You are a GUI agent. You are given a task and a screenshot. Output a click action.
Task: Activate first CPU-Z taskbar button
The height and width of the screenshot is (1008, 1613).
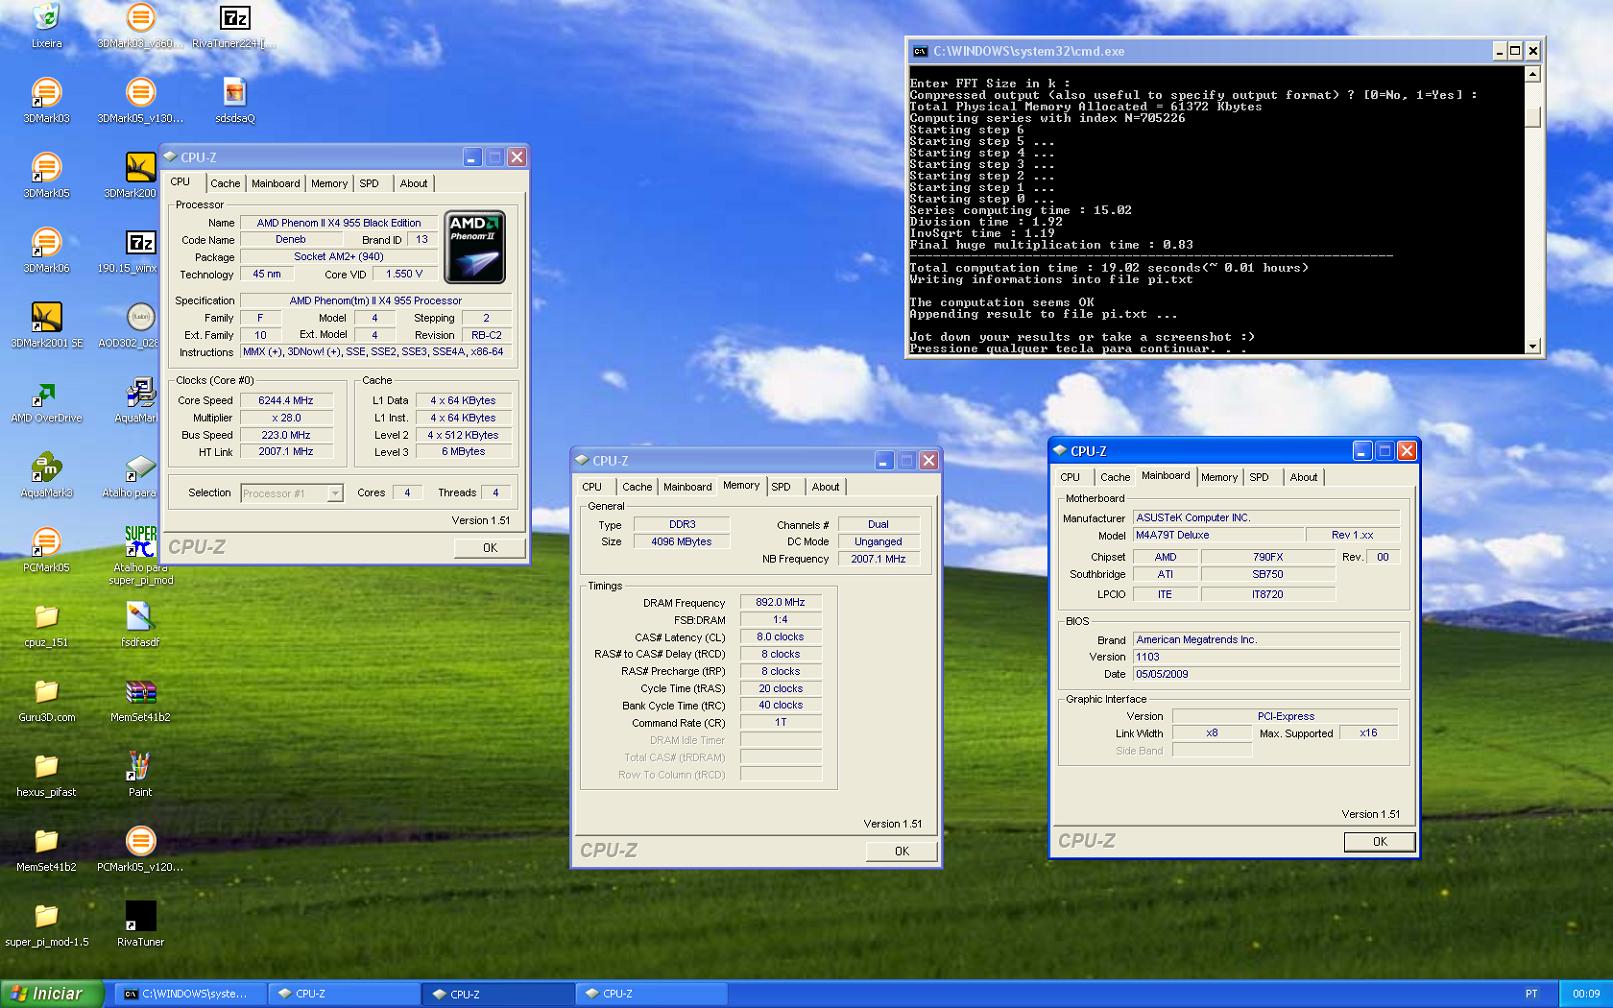point(343,994)
